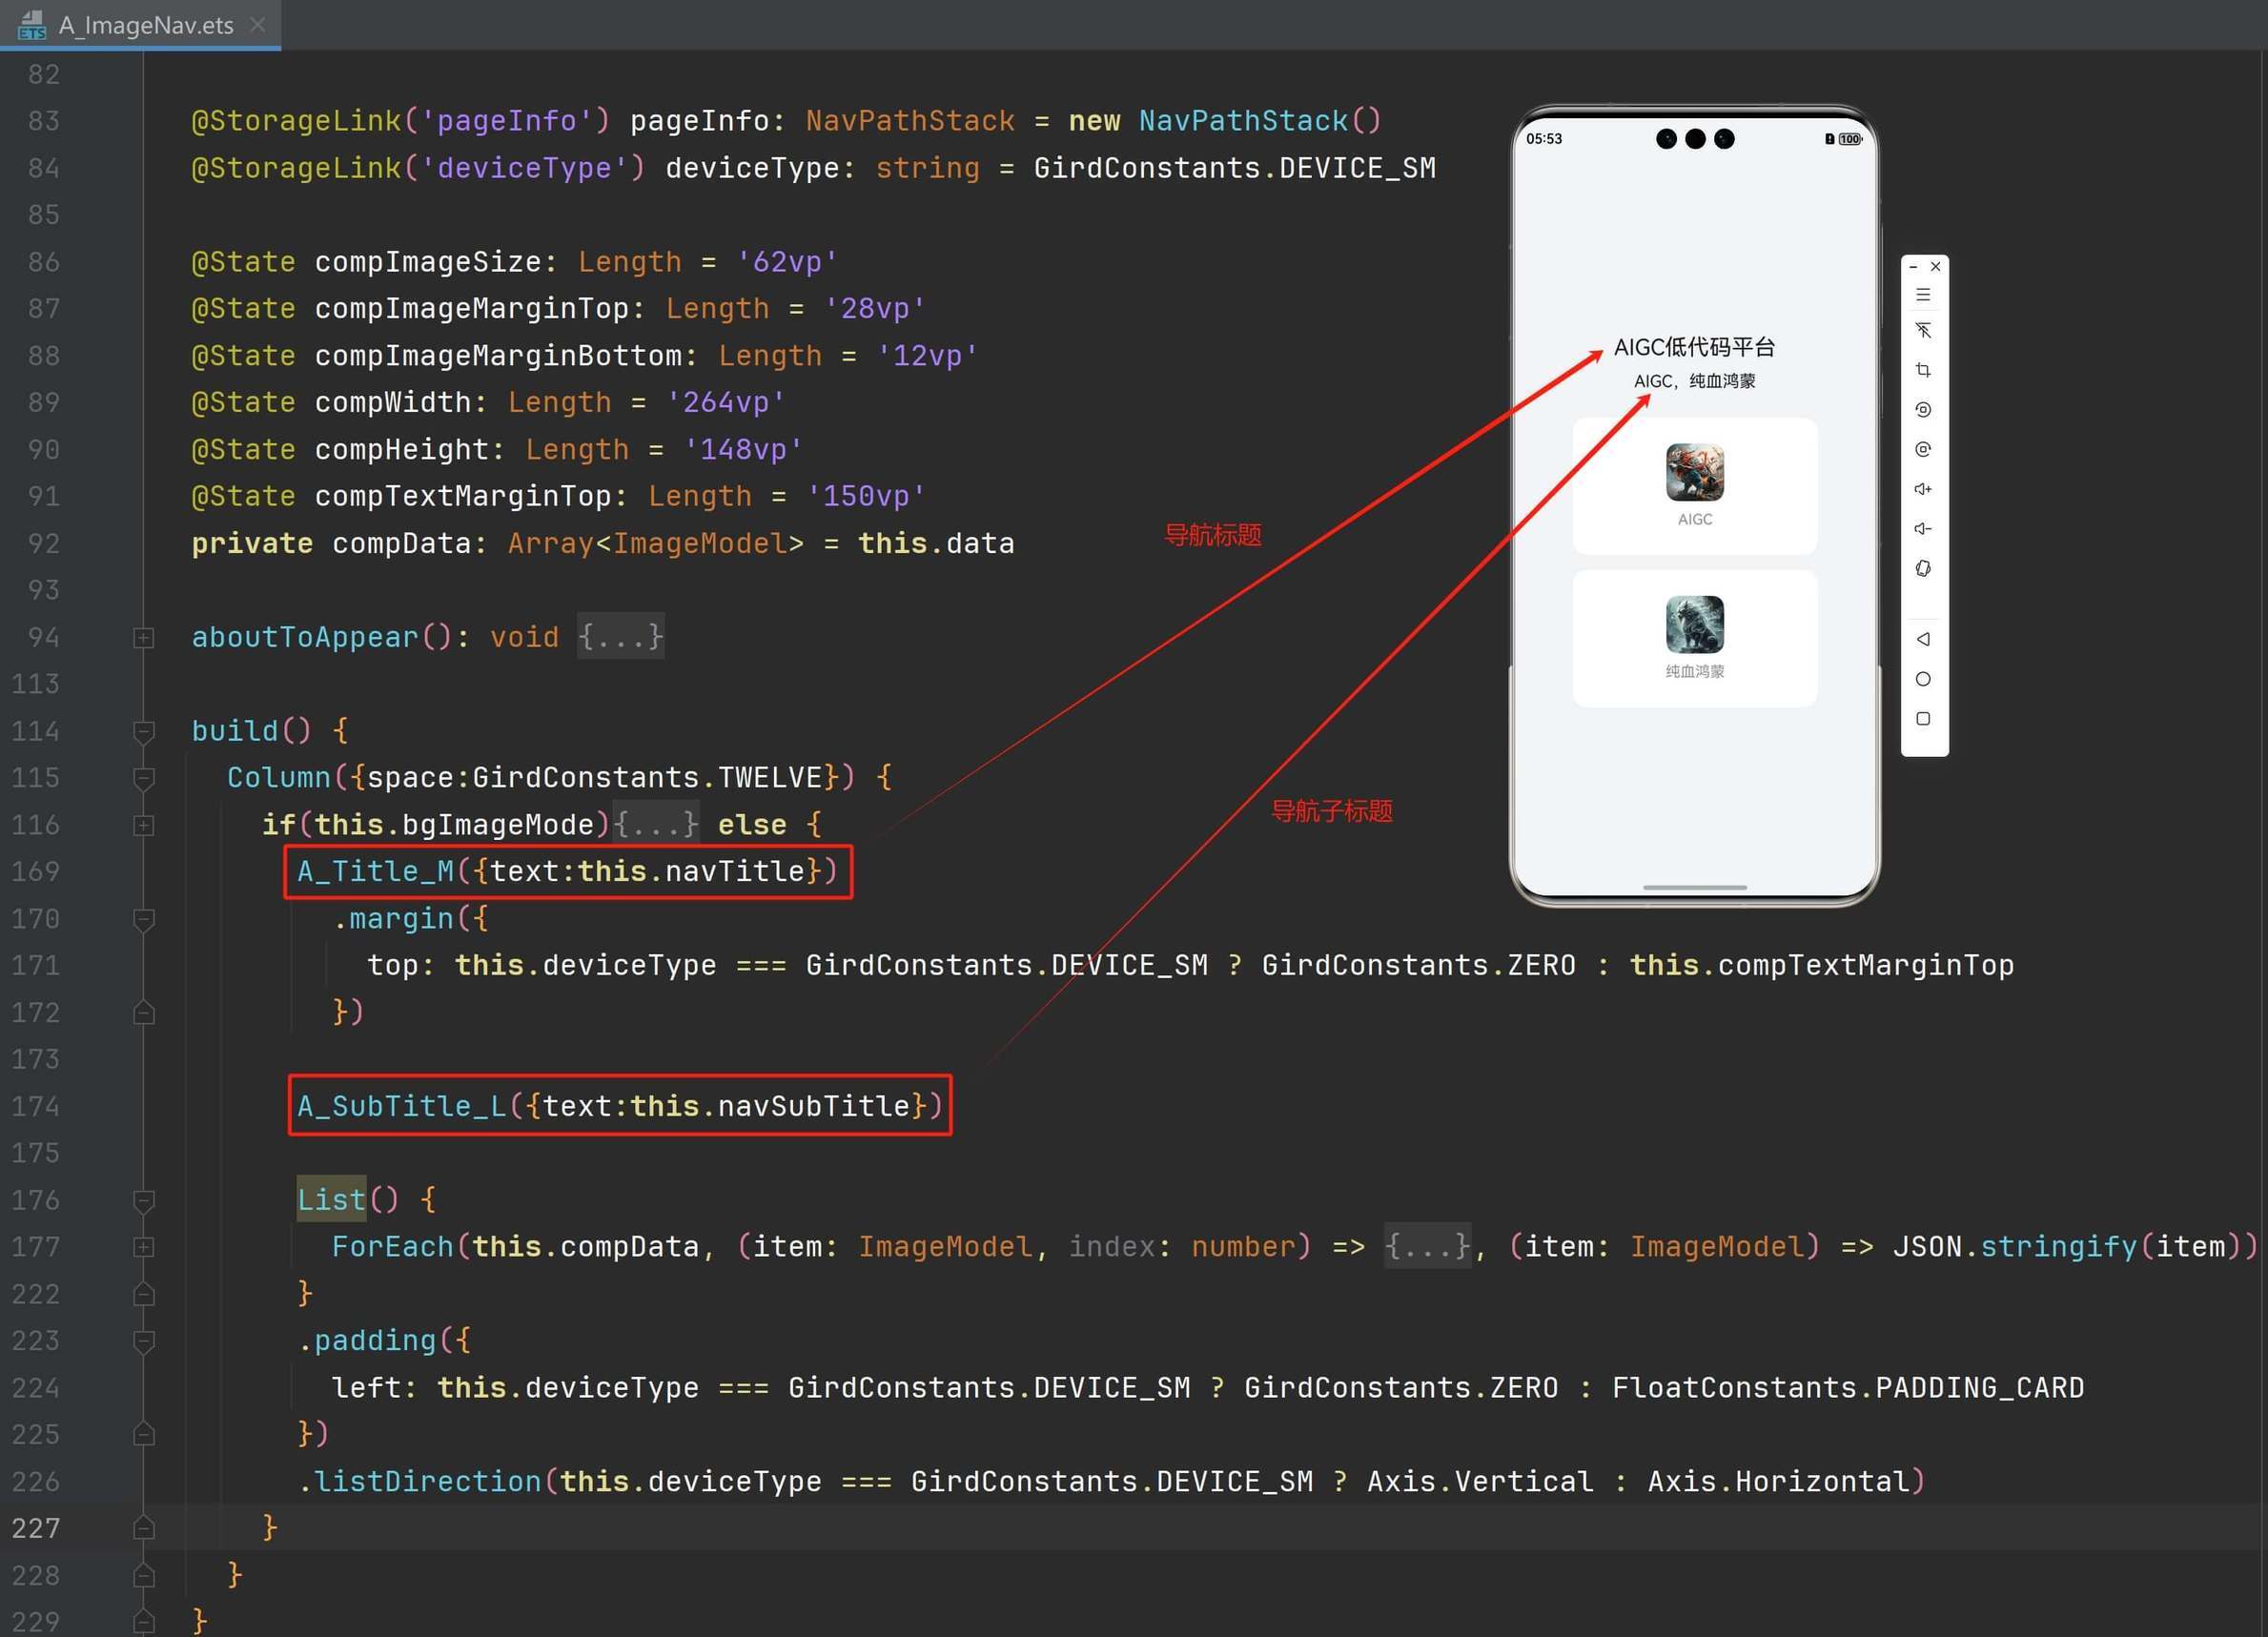Viewport: 2268px width, 1637px height.
Task: Go Home using the emulator circle button
Action: pos(1922,679)
